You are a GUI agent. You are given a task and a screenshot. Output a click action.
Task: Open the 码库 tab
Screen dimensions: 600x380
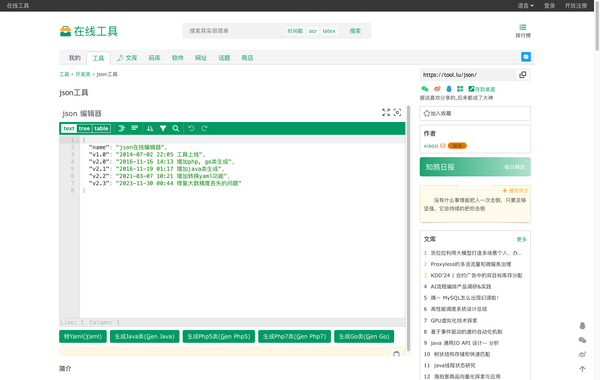pyautogui.click(x=154, y=58)
